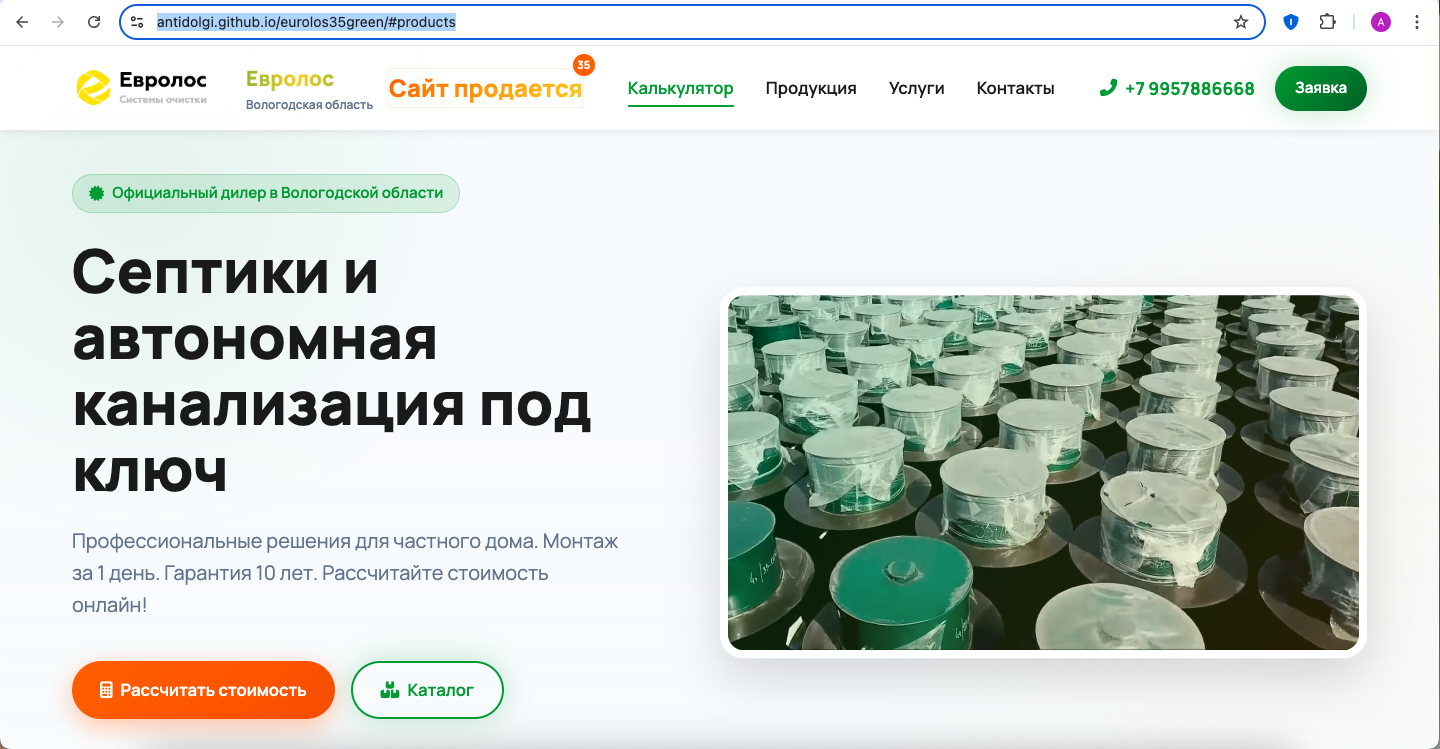Reload the page with the refresh icon
Image resolution: width=1440 pixels, height=749 pixels.
(94, 22)
